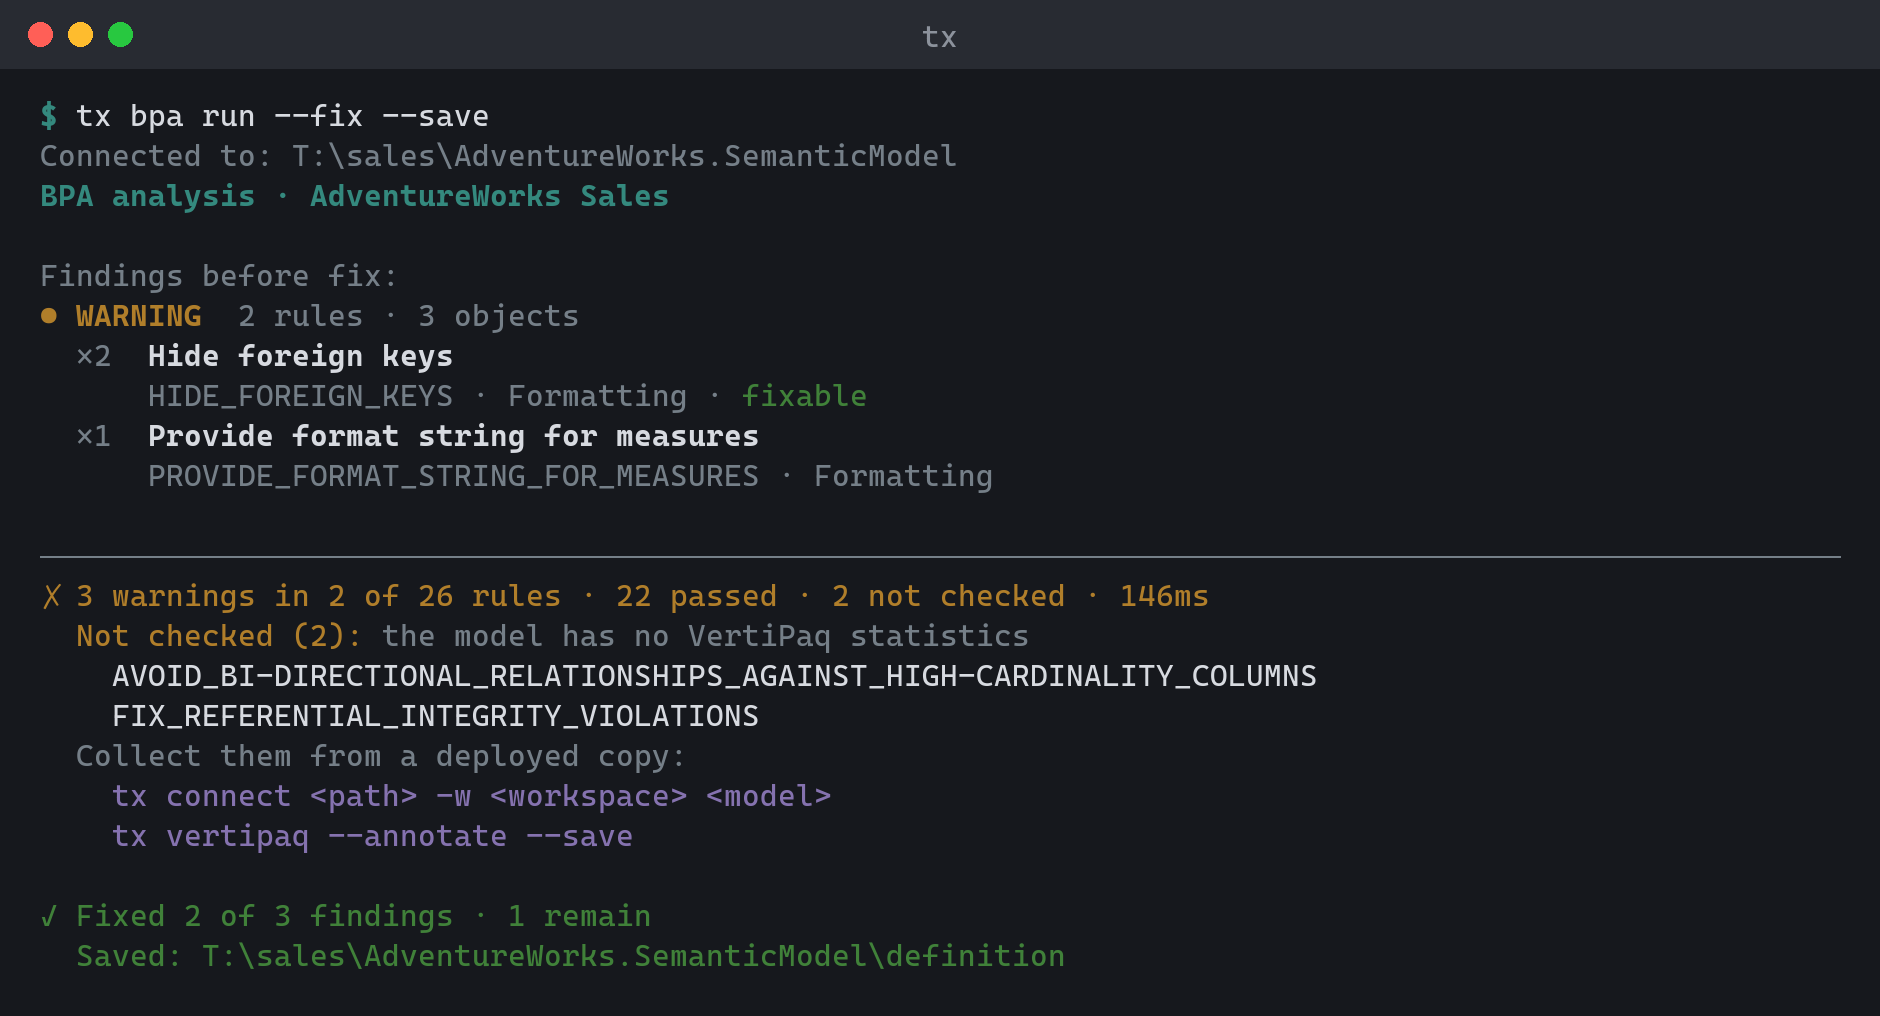This screenshot has width=1880, height=1016.
Task: Click the "2 not checked" summary value
Action: [x=948, y=596]
